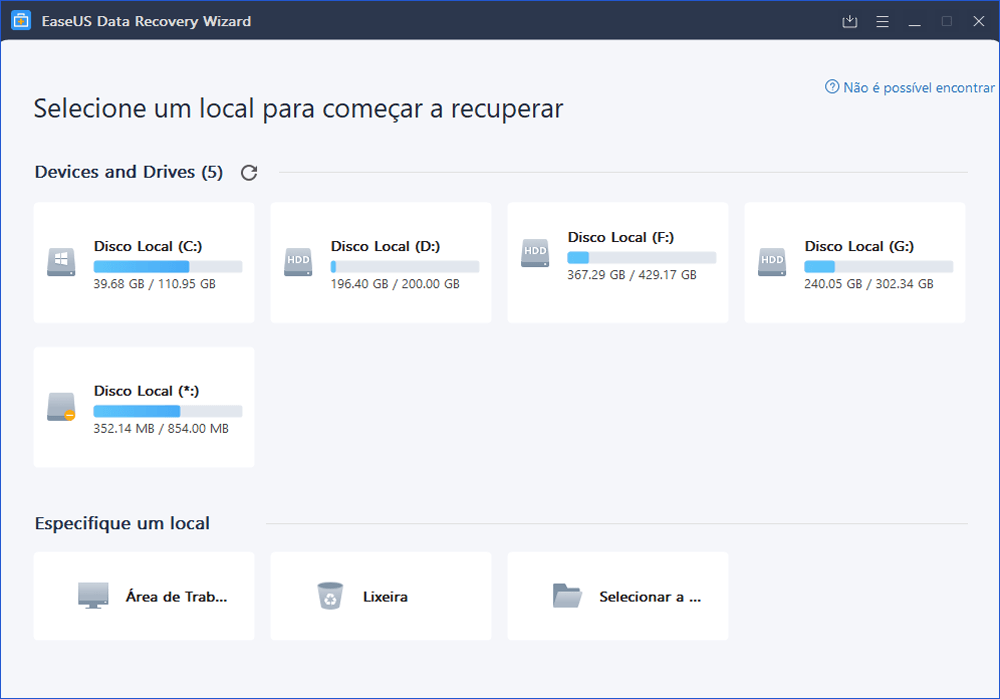Click the drive icon on Disco Local (C:)

coord(60,260)
